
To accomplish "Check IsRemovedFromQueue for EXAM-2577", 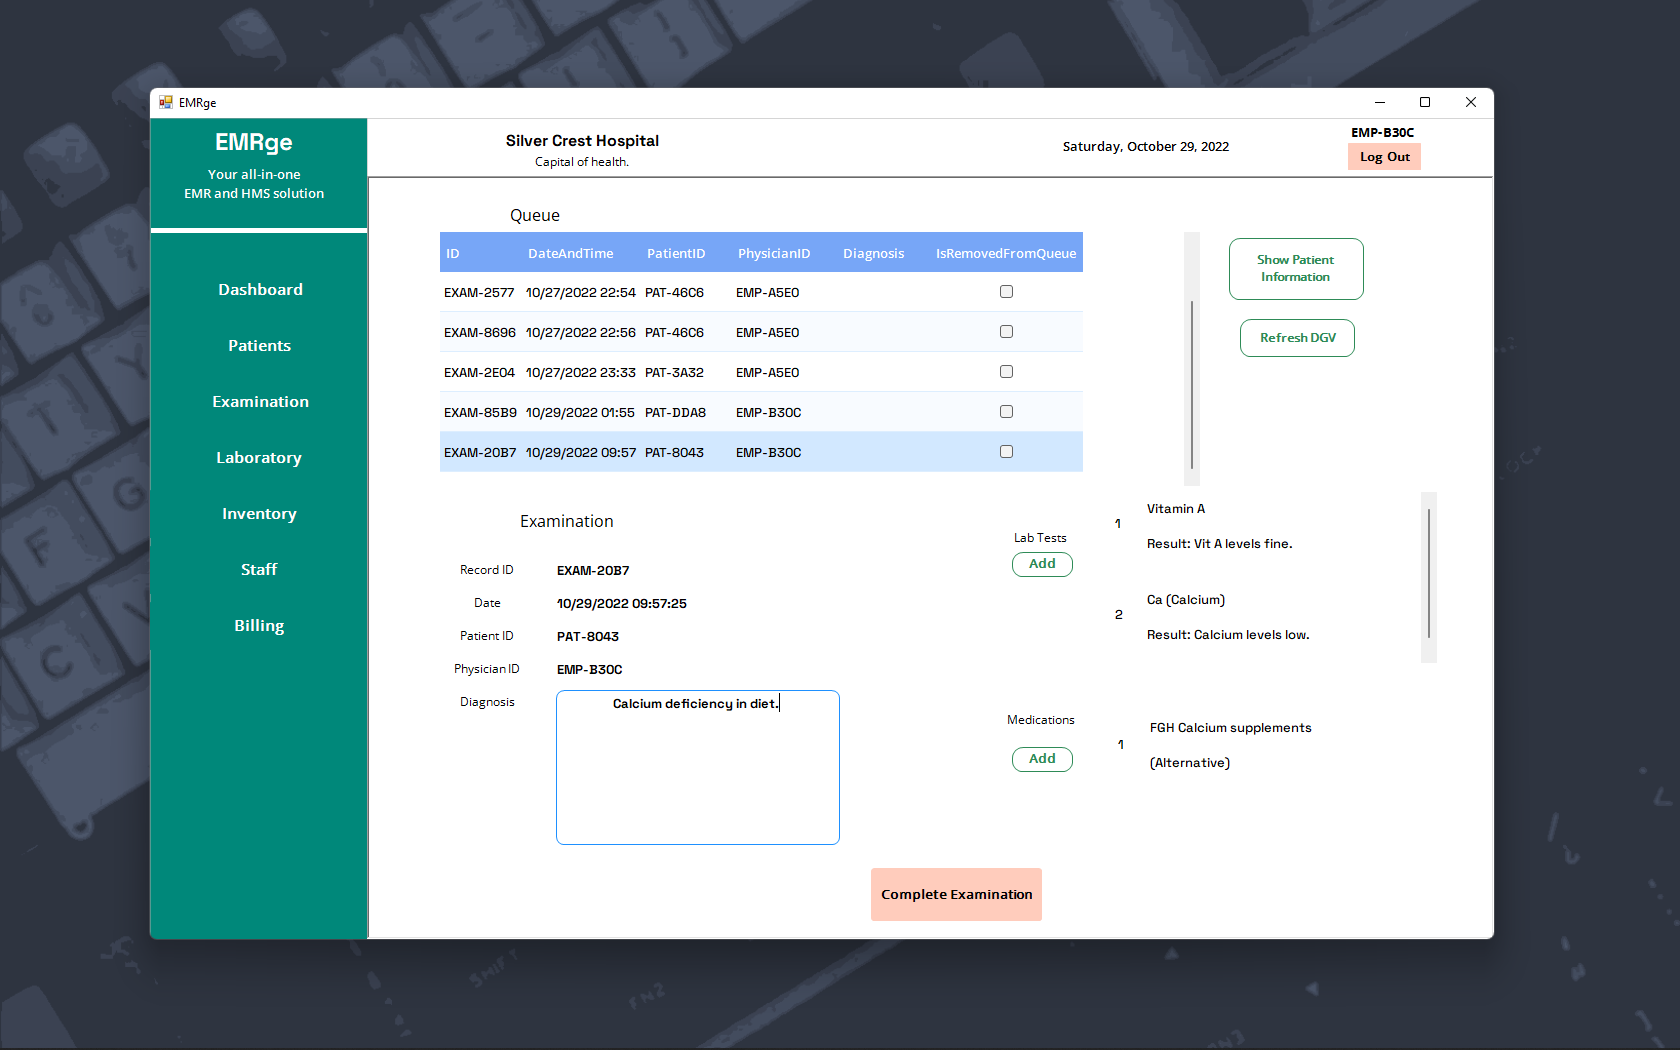I will 1006,291.
